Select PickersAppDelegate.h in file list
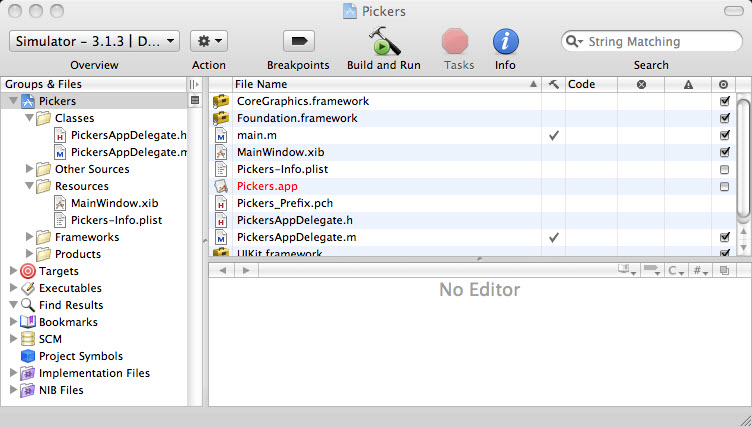The width and height of the screenshot is (752, 427). click(x=294, y=220)
